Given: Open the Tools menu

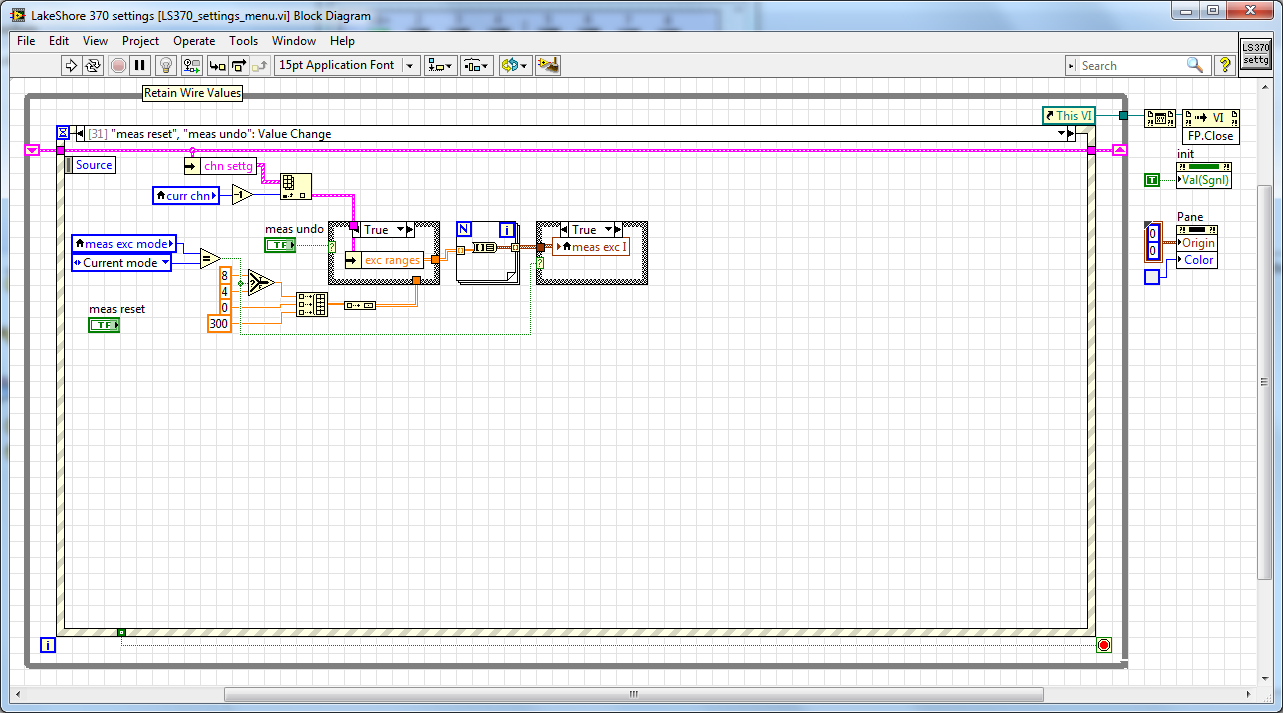Looking at the screenshot, I should pyautogui.click(x=243, y=41).
